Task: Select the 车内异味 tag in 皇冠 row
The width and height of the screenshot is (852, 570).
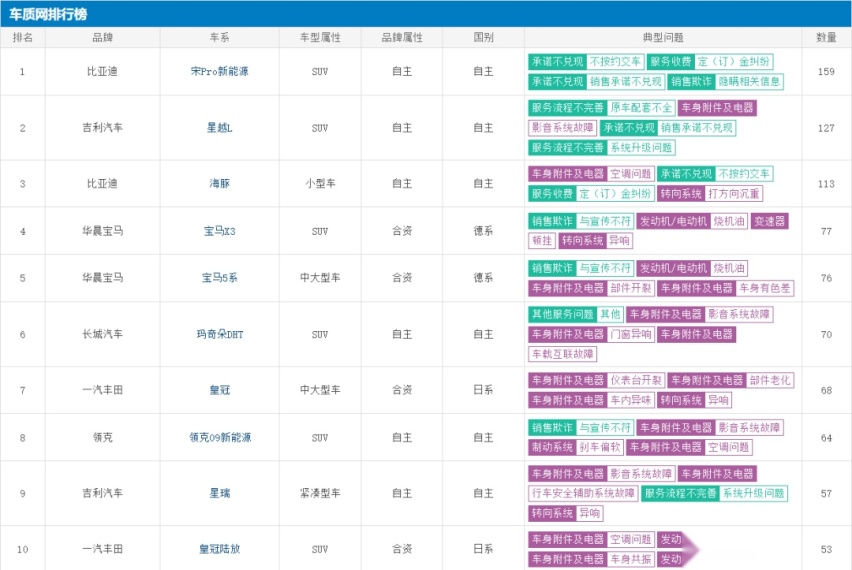Action: pyautogui.click(x=630, y=400)
